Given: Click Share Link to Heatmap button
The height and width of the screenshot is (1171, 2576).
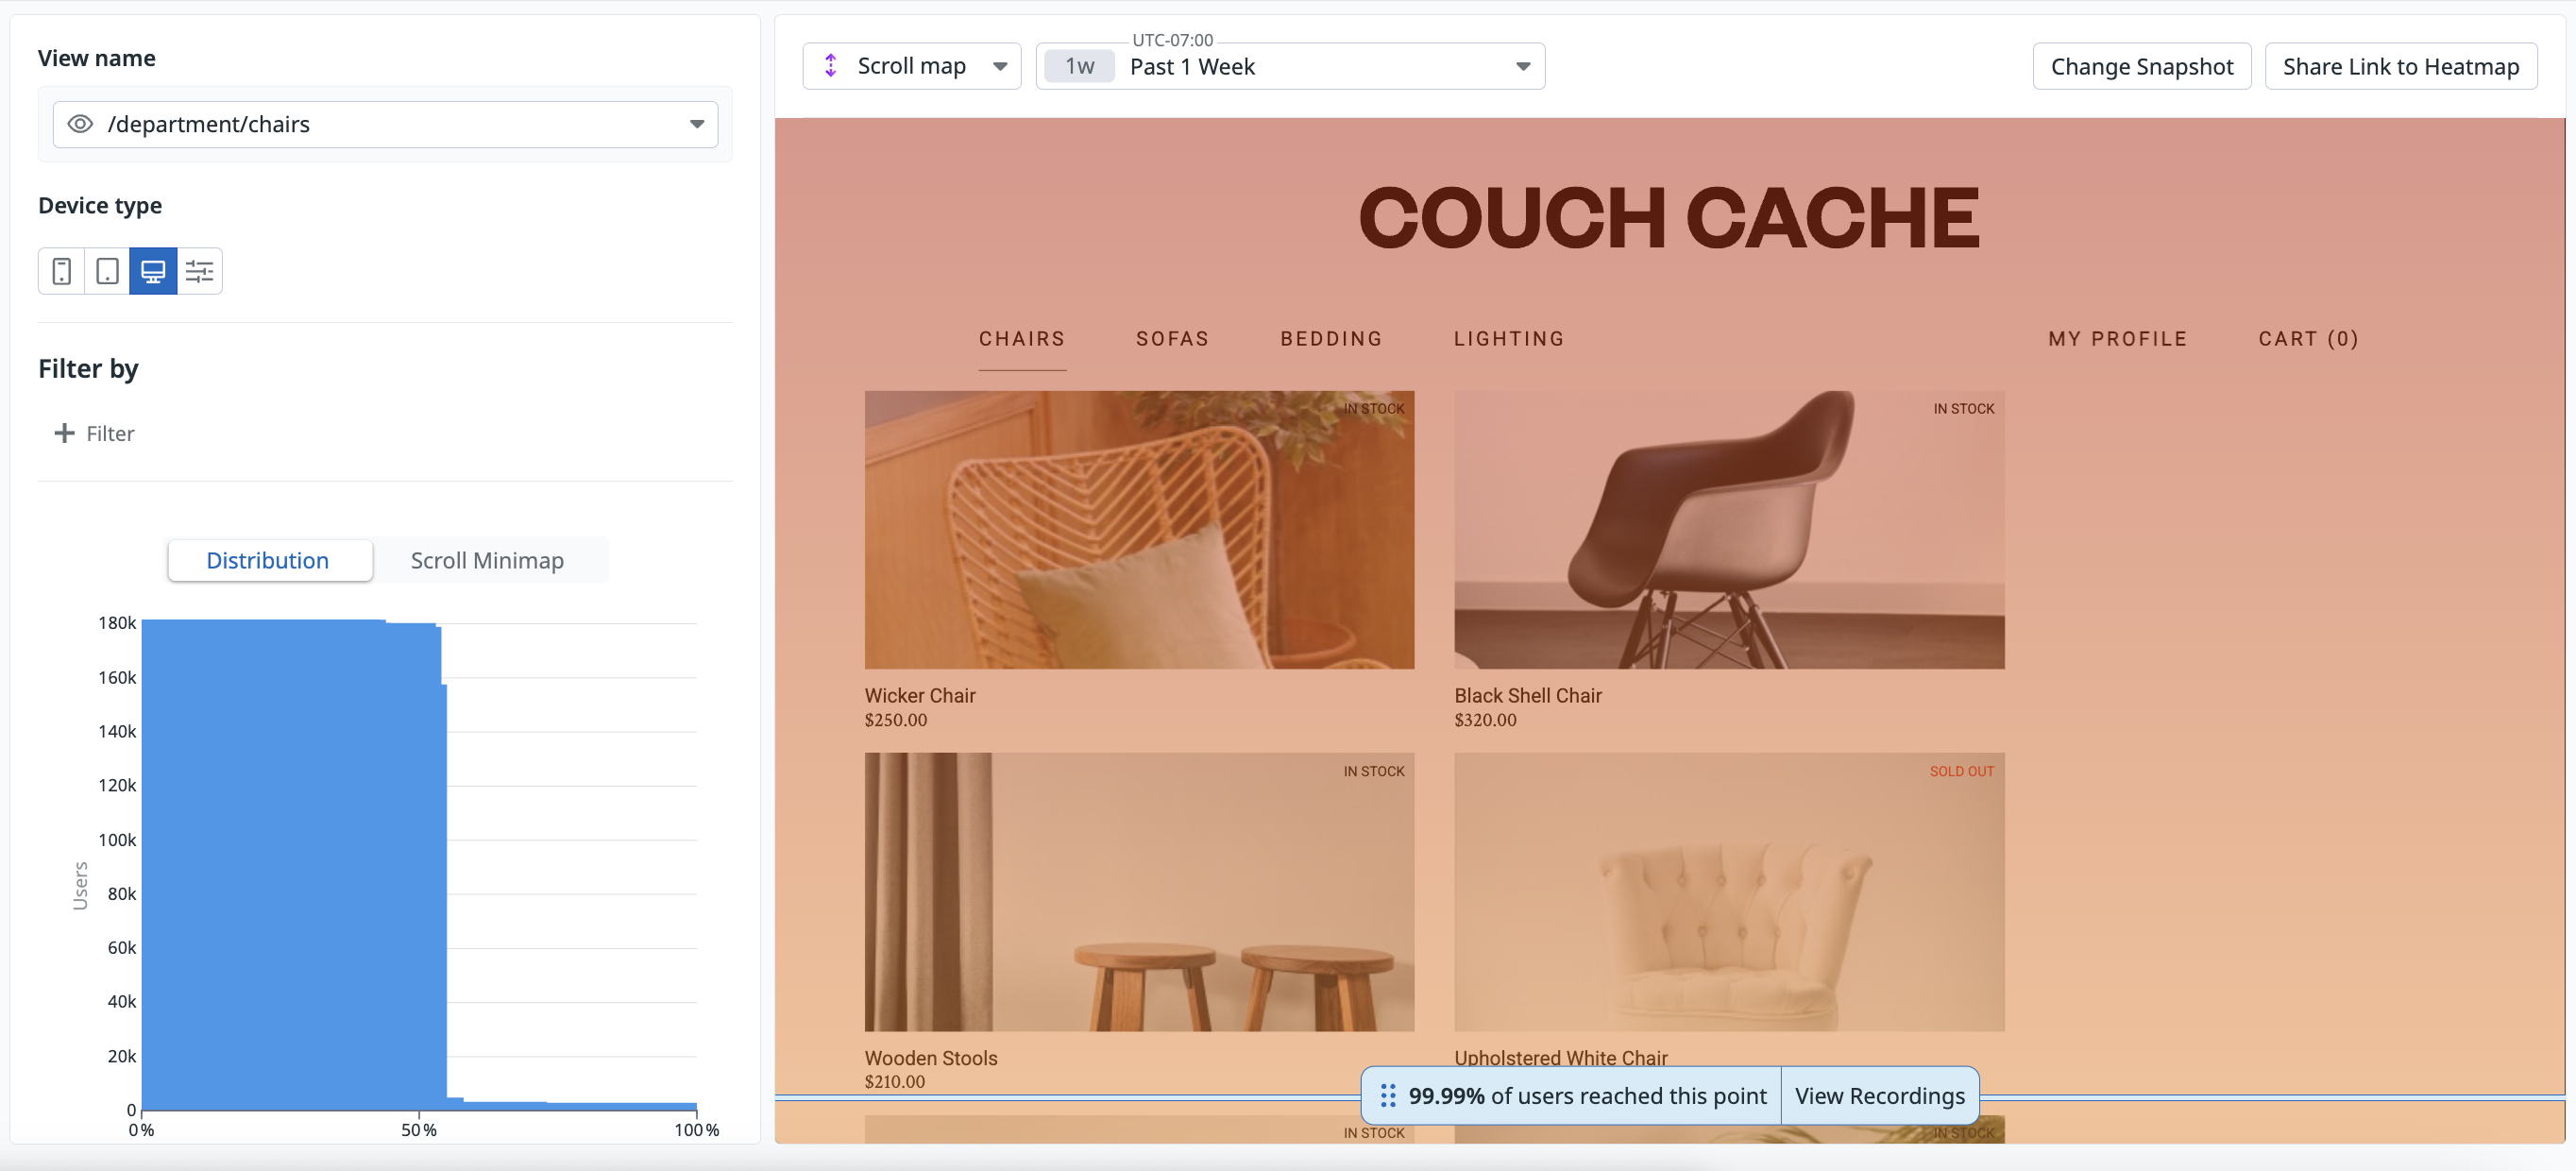Looking at the screenshot, I should 2400,67.
